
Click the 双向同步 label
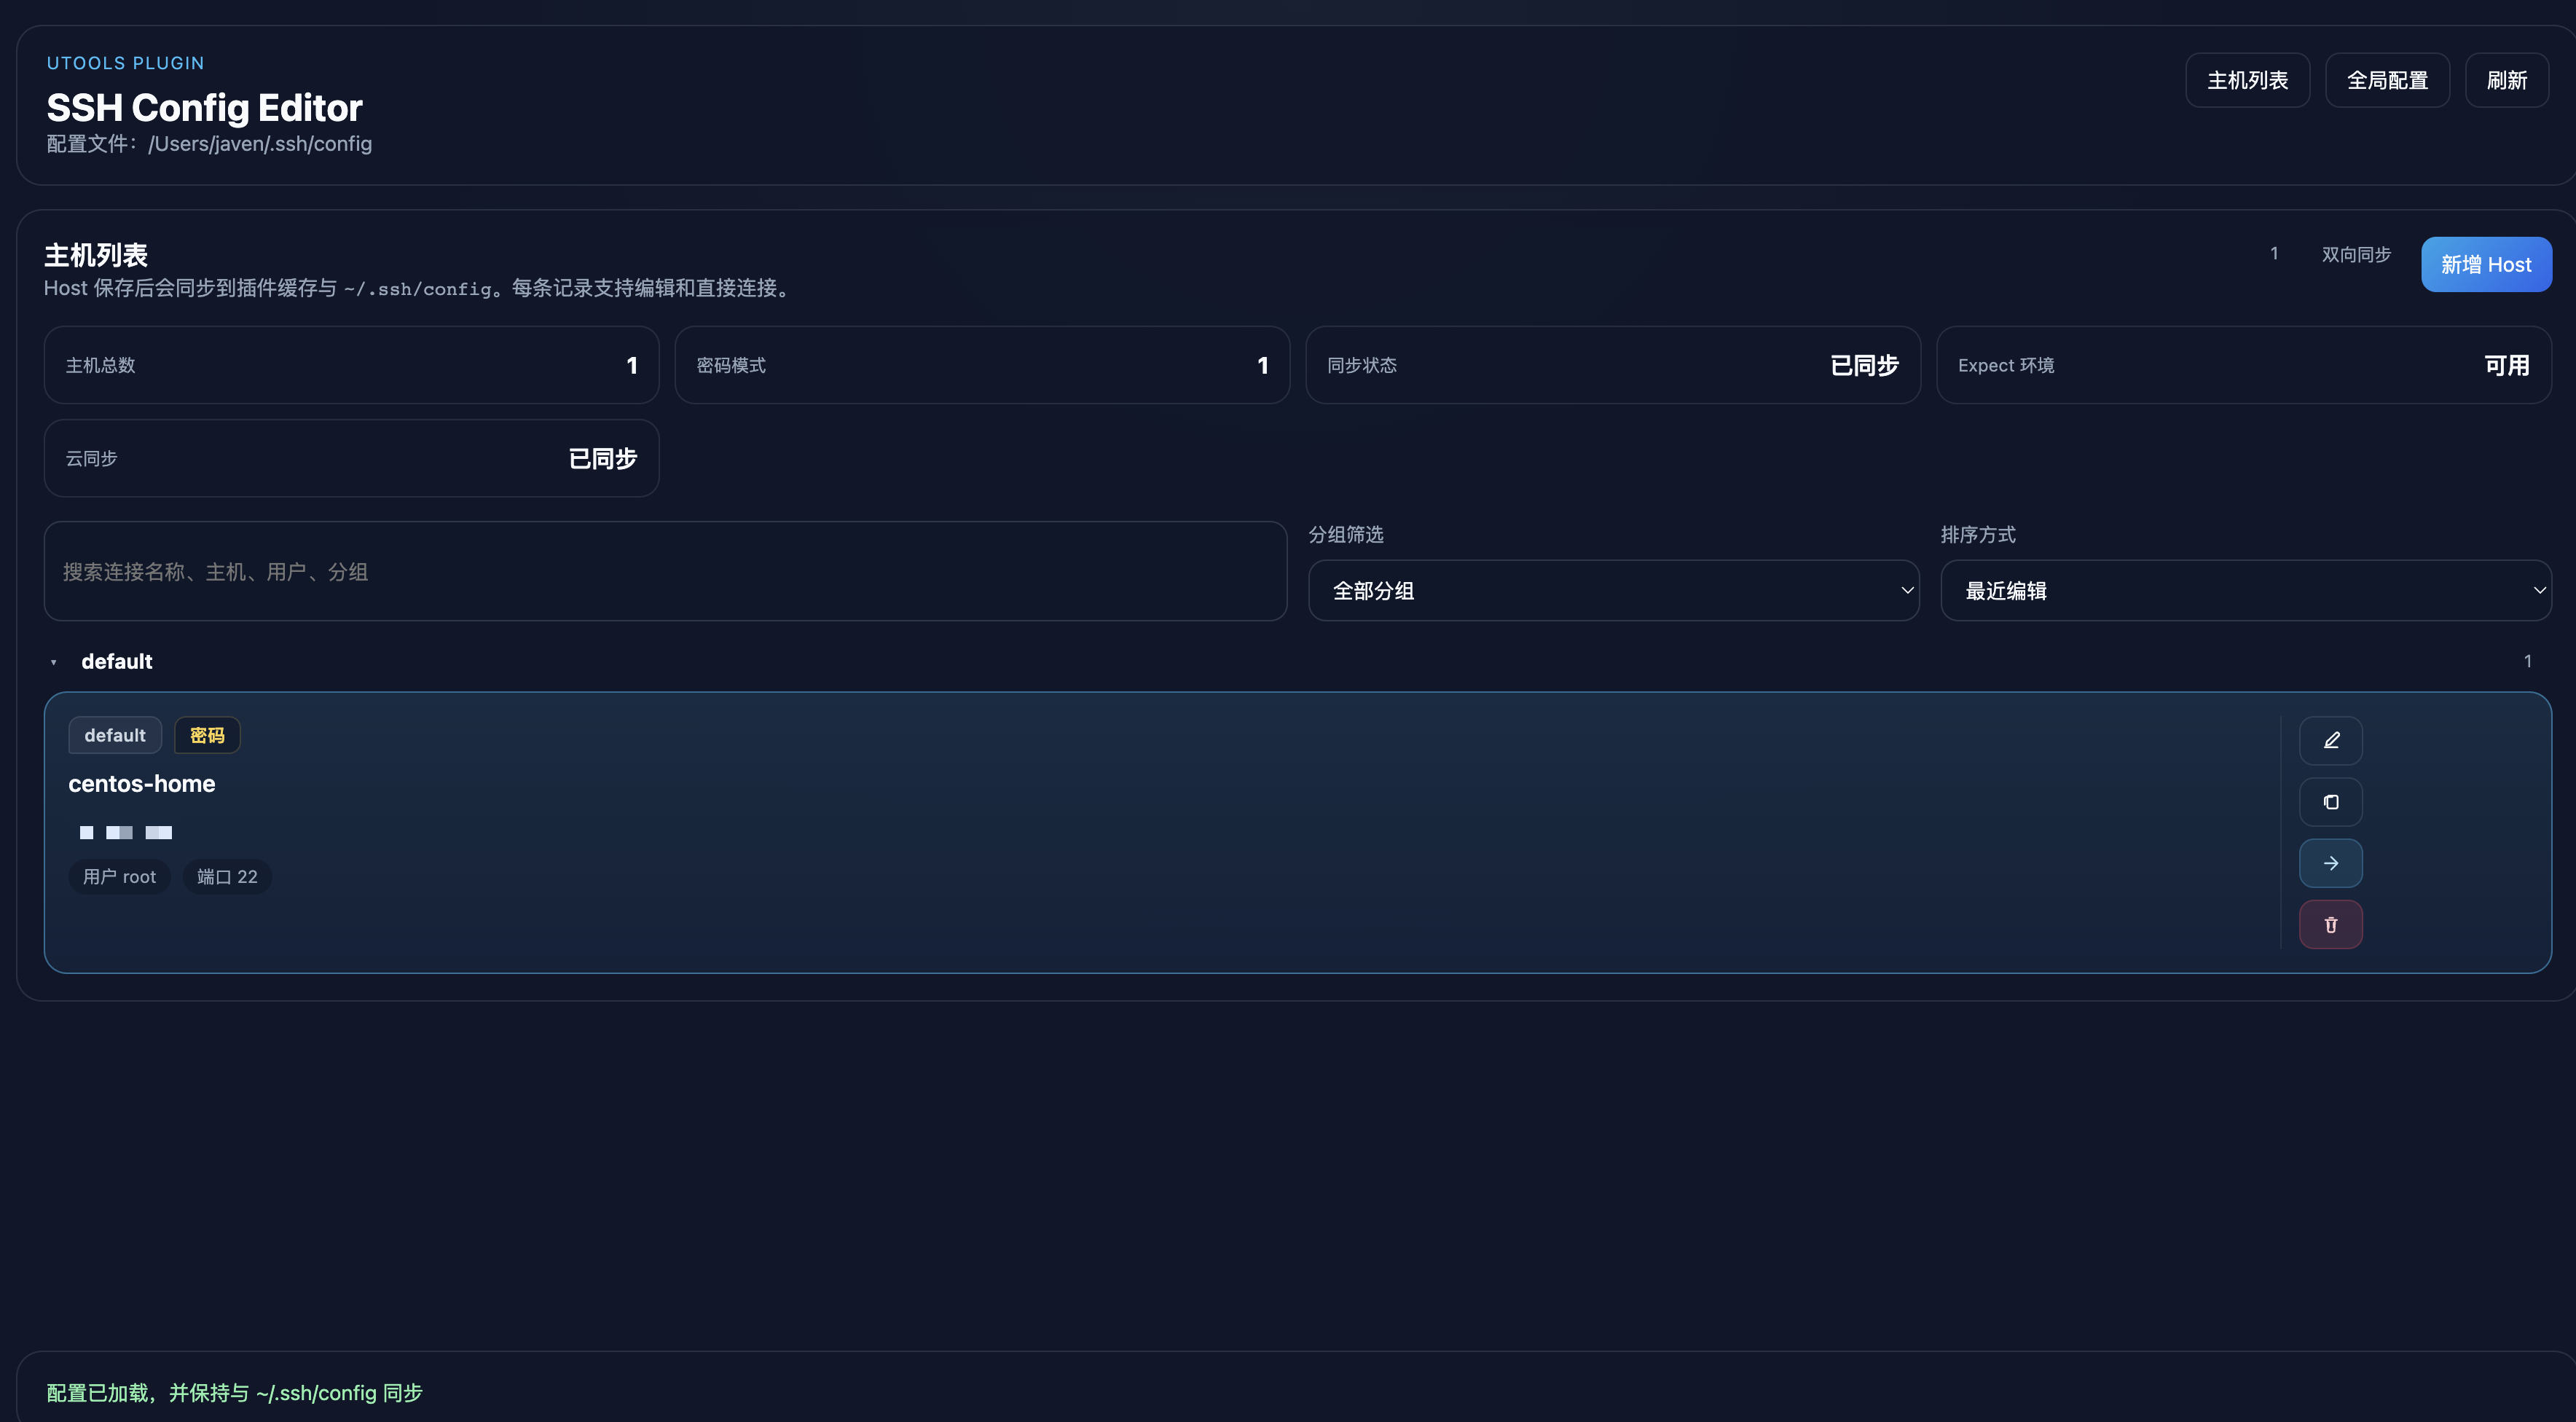click(2355, 255)
